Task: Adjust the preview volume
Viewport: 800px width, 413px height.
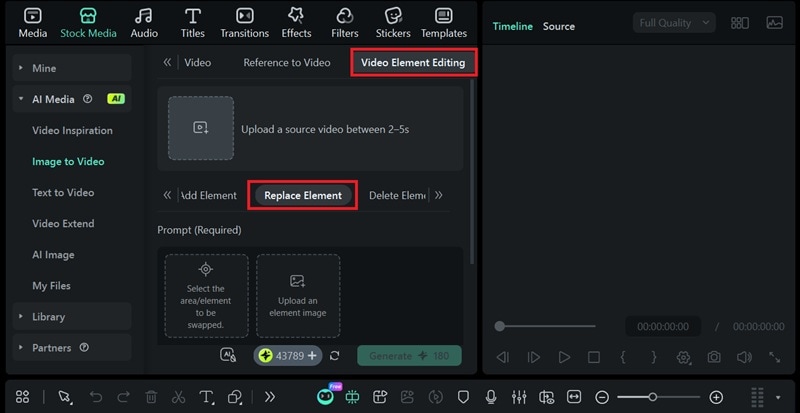Action: [744, 357]
